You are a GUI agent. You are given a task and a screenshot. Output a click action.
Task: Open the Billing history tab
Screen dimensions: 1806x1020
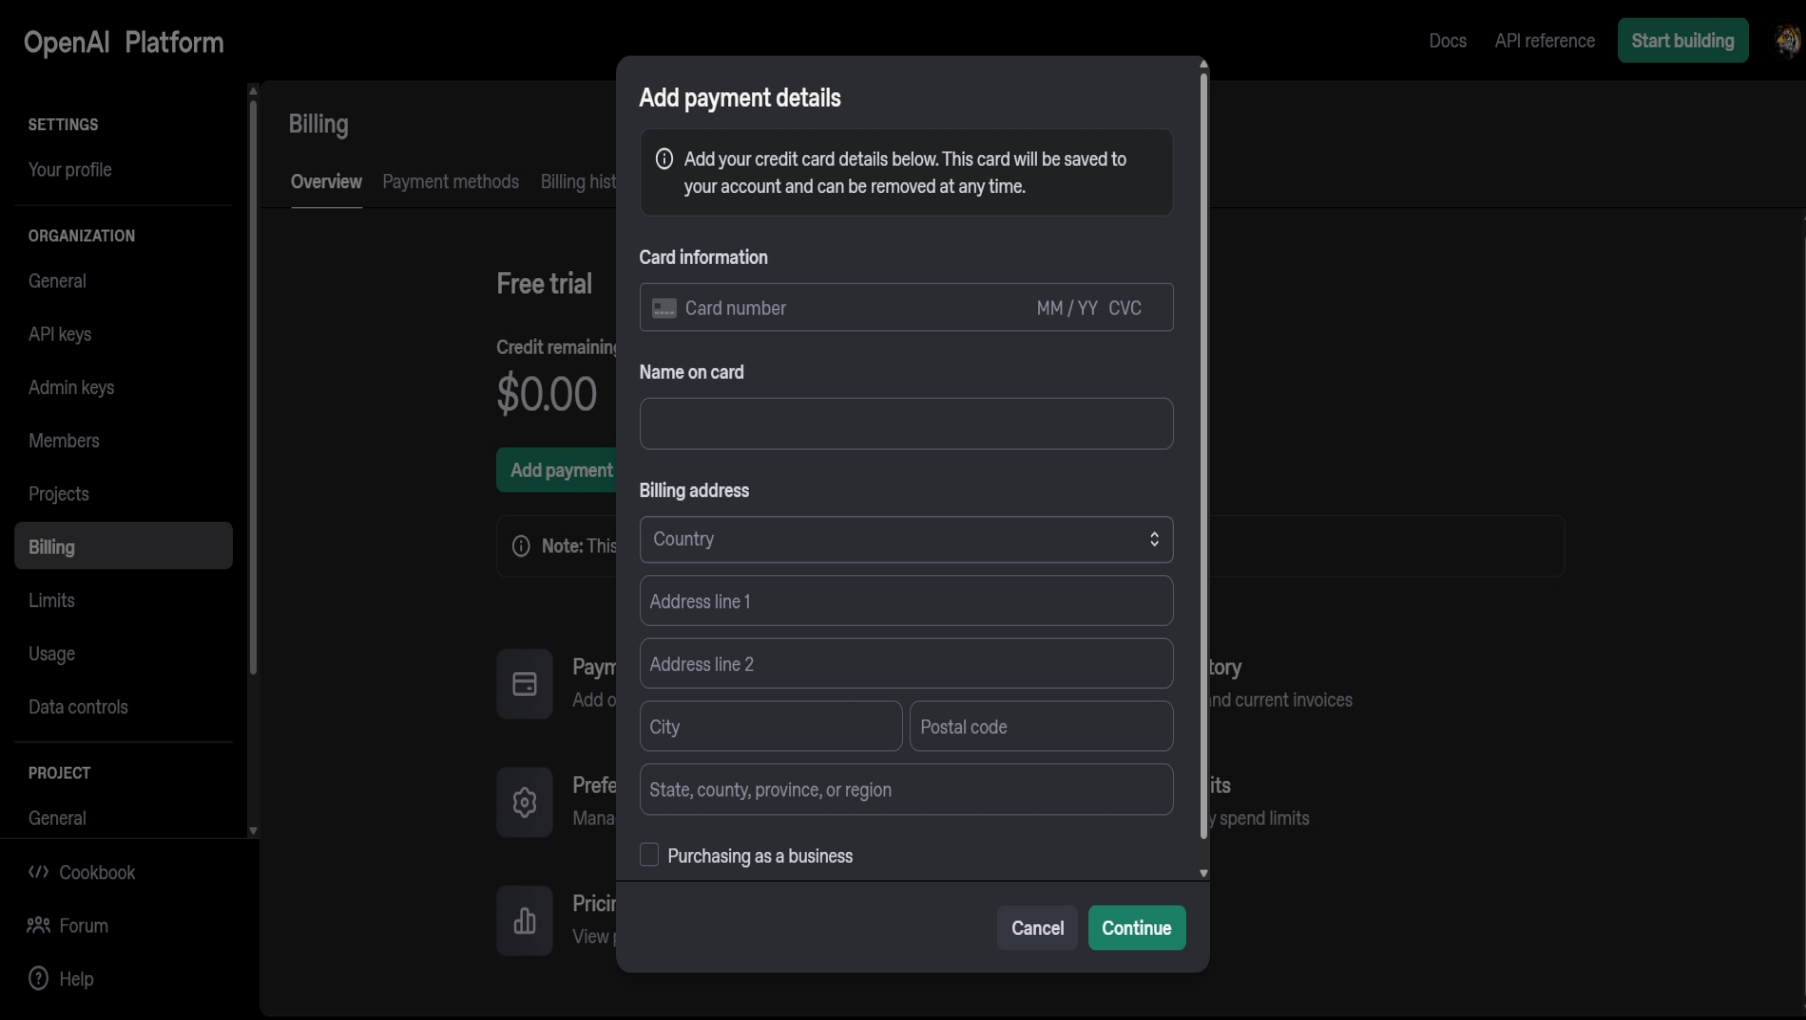coord(578,182)
